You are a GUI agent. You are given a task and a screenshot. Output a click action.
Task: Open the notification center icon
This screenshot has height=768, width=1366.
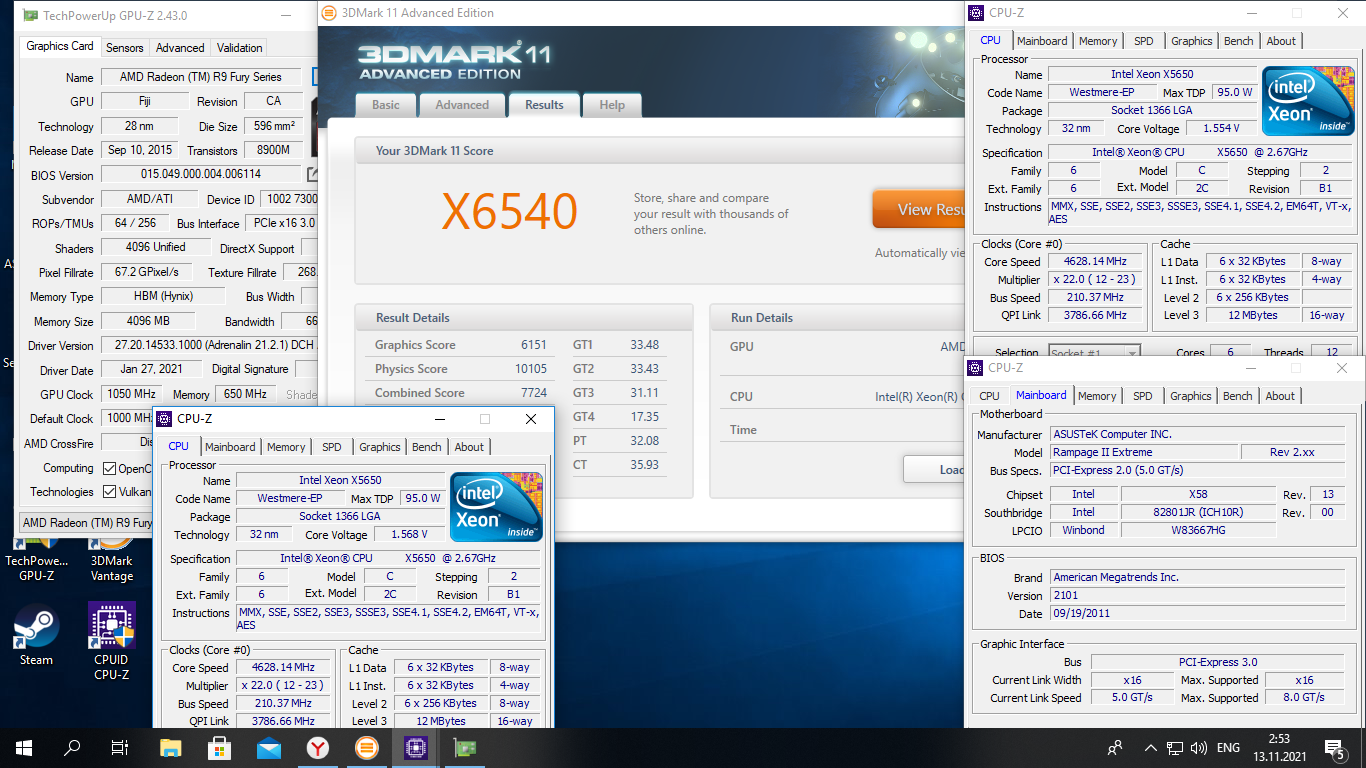(x=1335, y=748)
